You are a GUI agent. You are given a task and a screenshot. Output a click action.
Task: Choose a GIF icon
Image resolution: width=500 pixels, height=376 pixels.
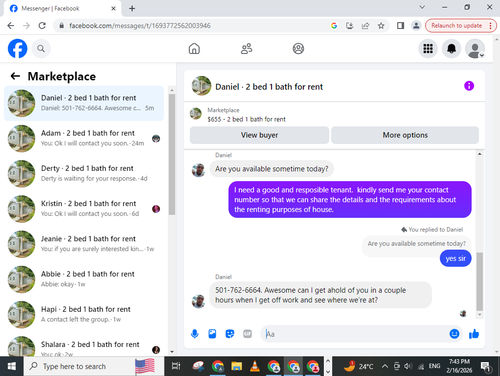(x=247, y=334)
